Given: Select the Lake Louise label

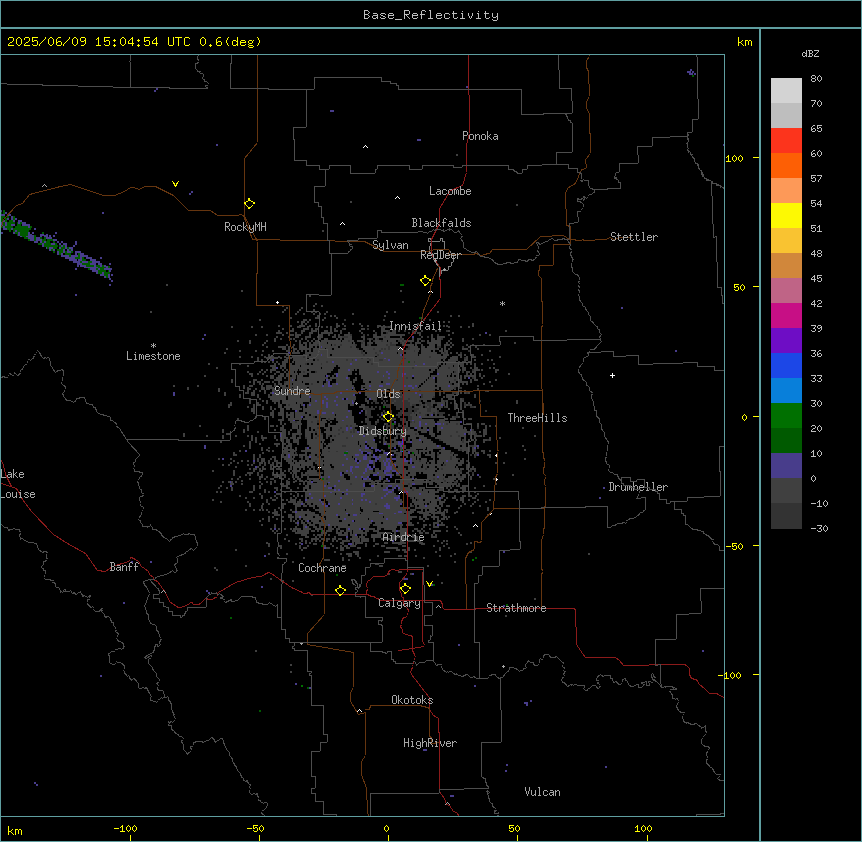Looking at the screenshot, I should click(18, 484).
